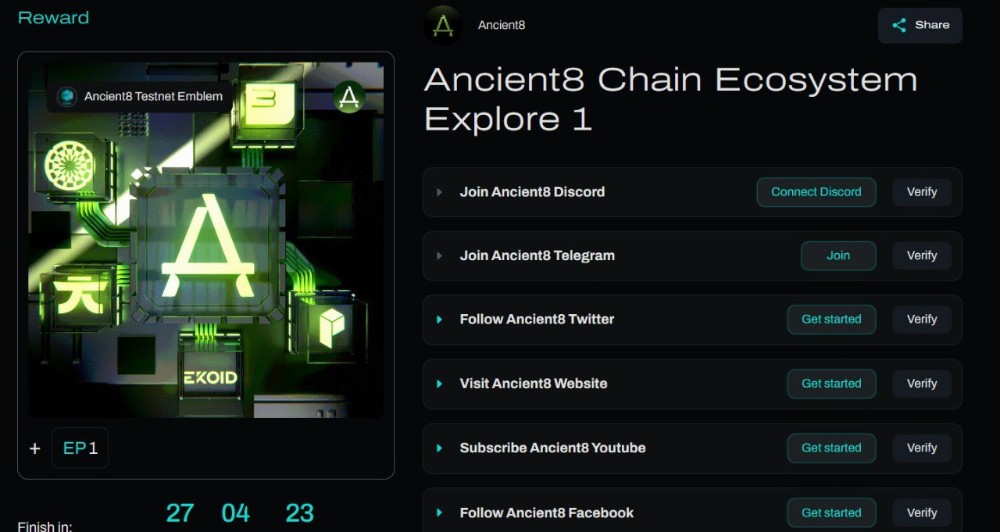Click Join for the Telegram task
The height and width of the screenshot is (532, 1000).
[838, 256]
